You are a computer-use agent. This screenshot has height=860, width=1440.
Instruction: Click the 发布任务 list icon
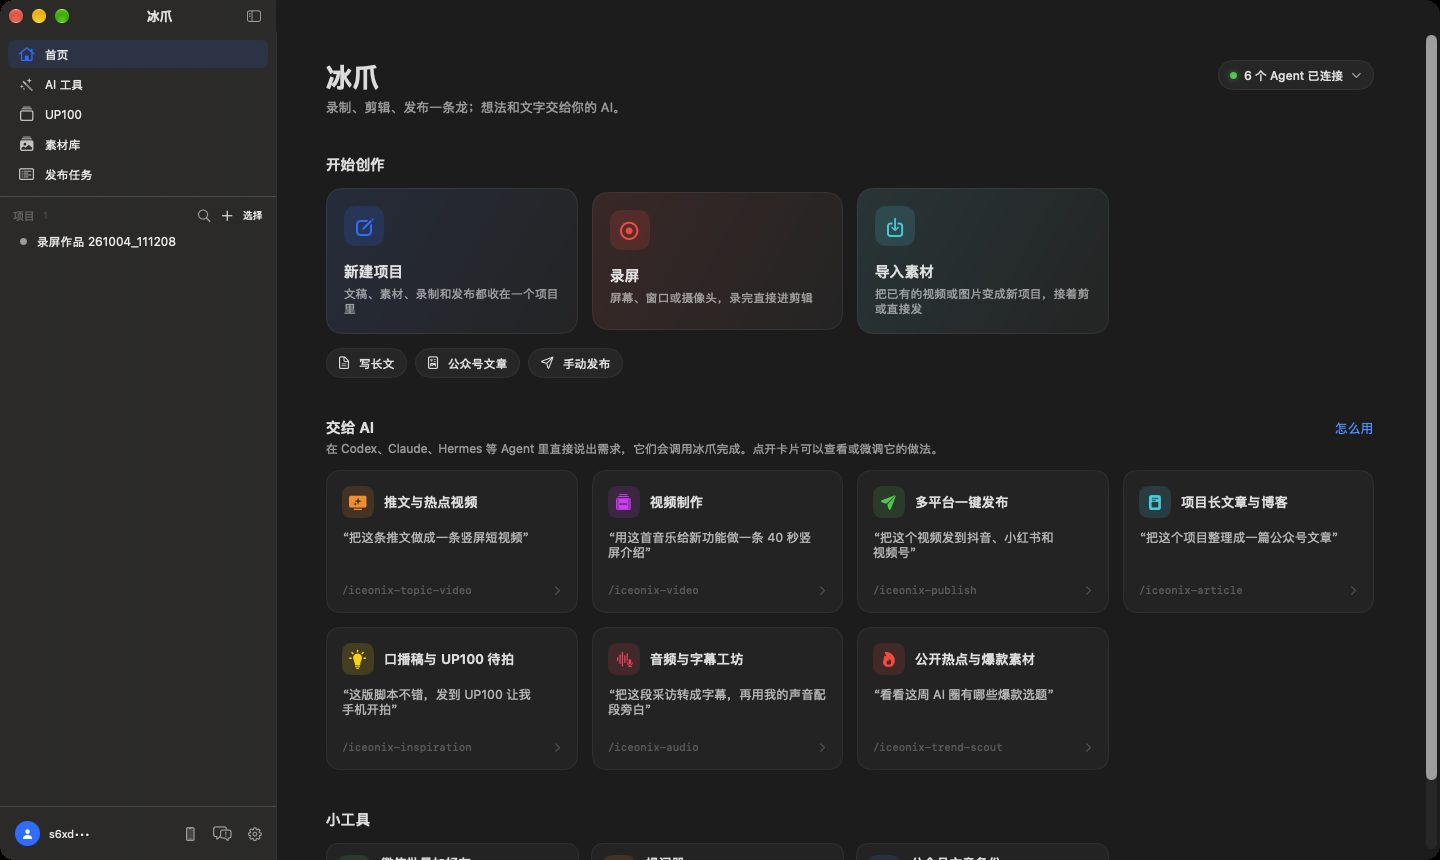[27, 174]
